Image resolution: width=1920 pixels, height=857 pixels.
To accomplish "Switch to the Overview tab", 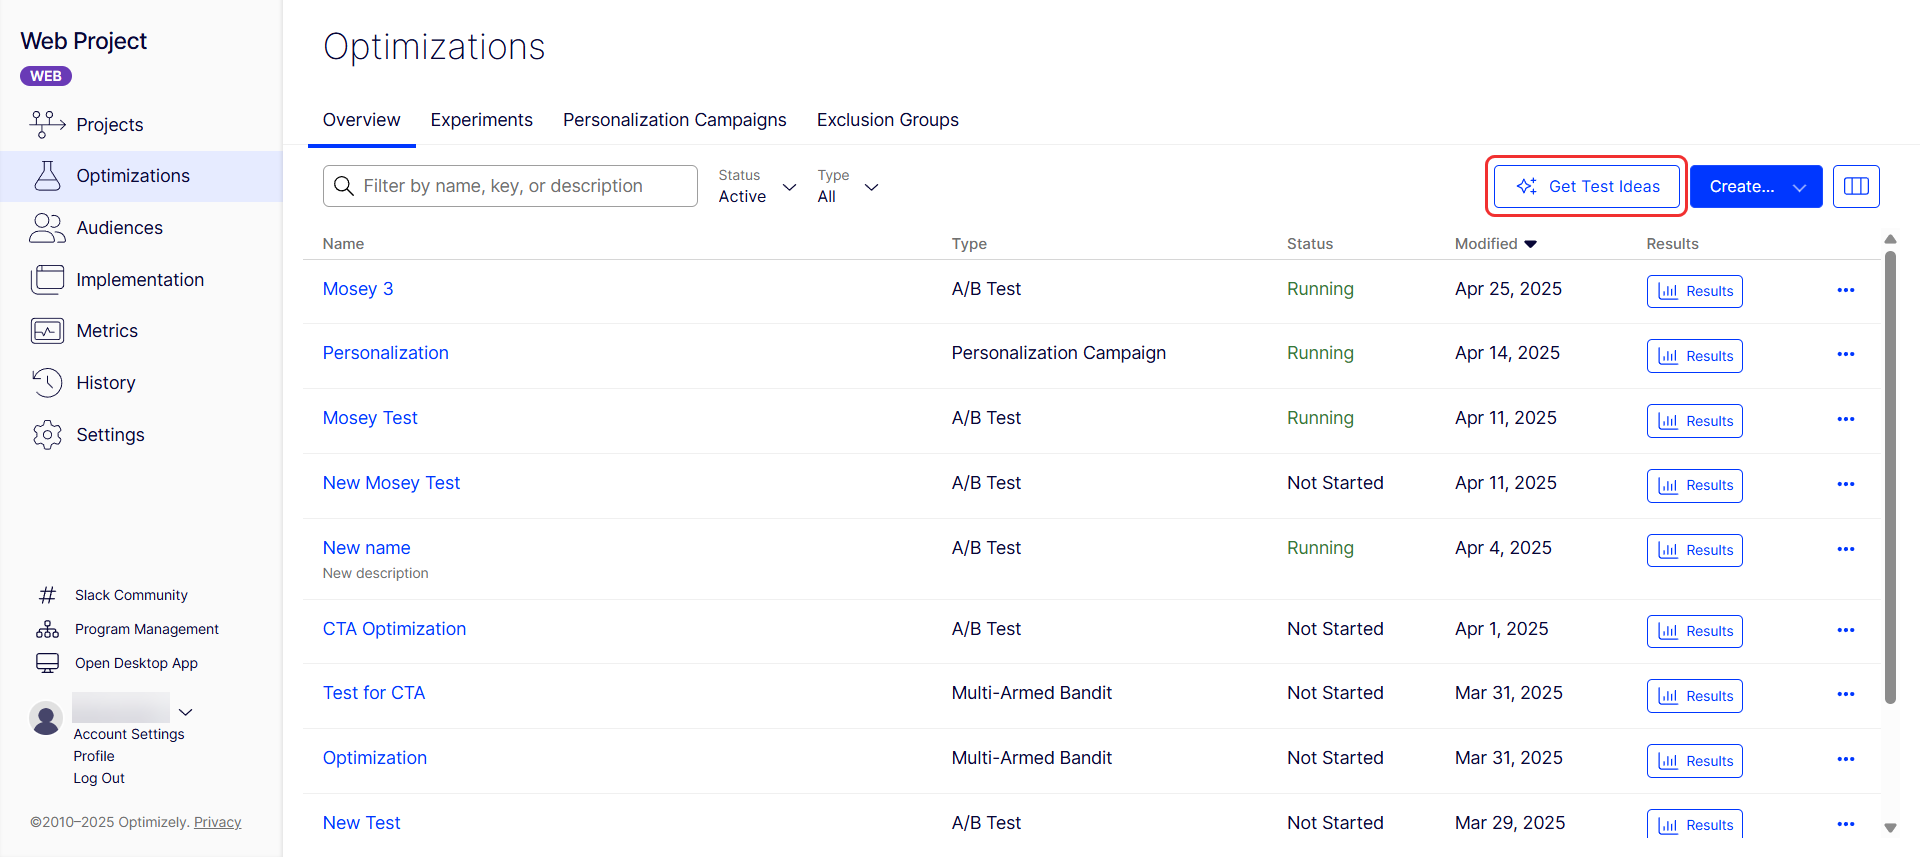I will pyautogui.click(x=361, y=120).
